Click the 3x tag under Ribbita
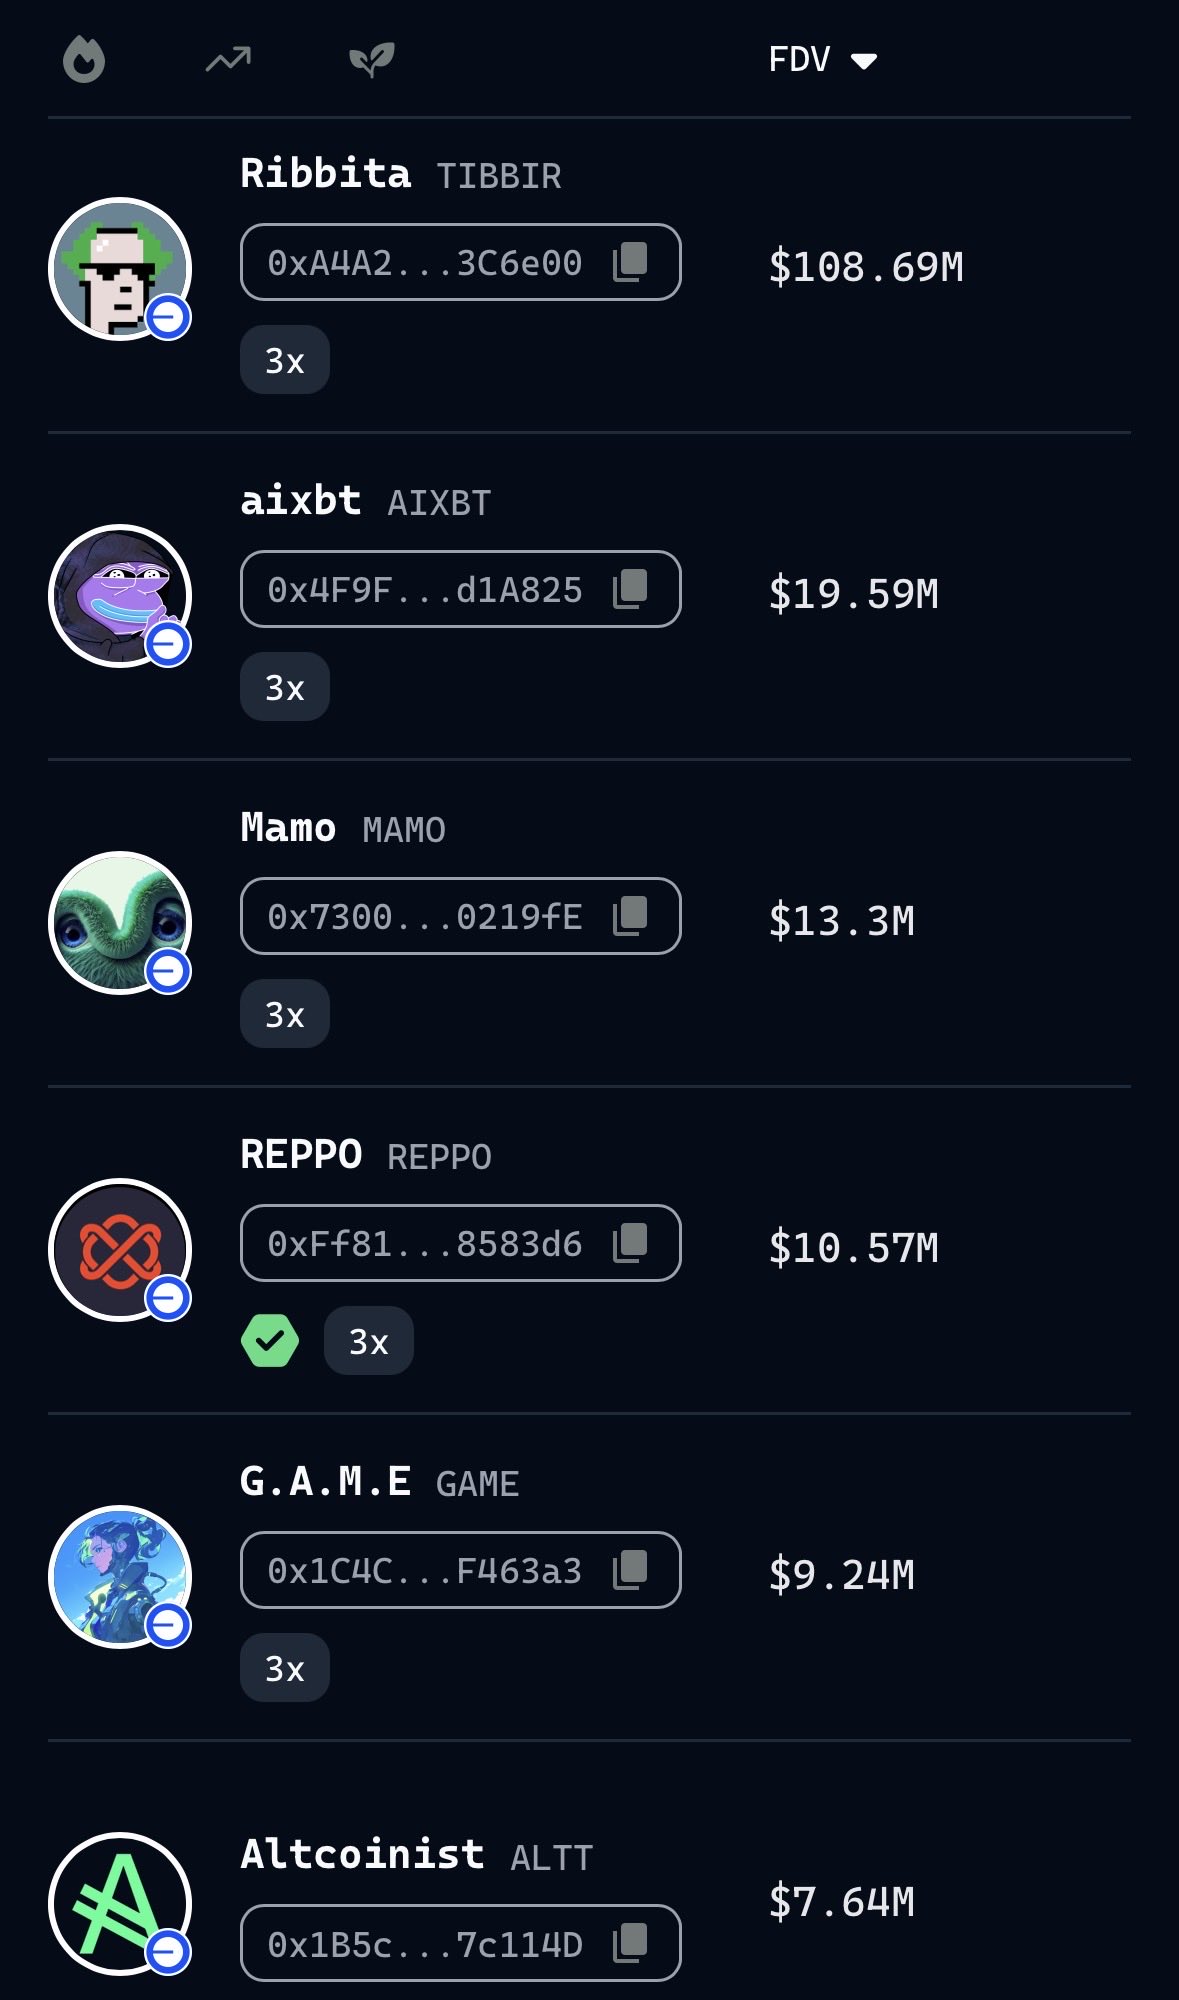Image resolution: width=1179 pixels, height=2000 pixels. click(x=285, y=360)
